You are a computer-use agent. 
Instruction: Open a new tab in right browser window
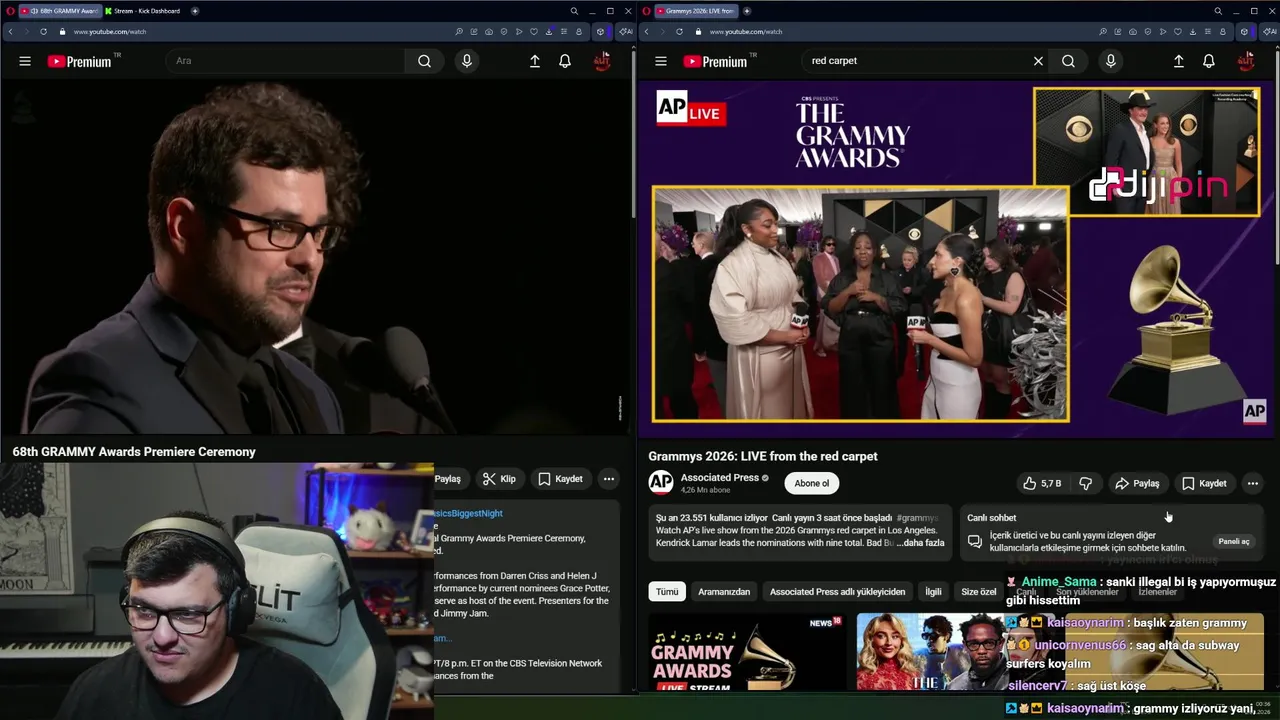pos(747,11)
